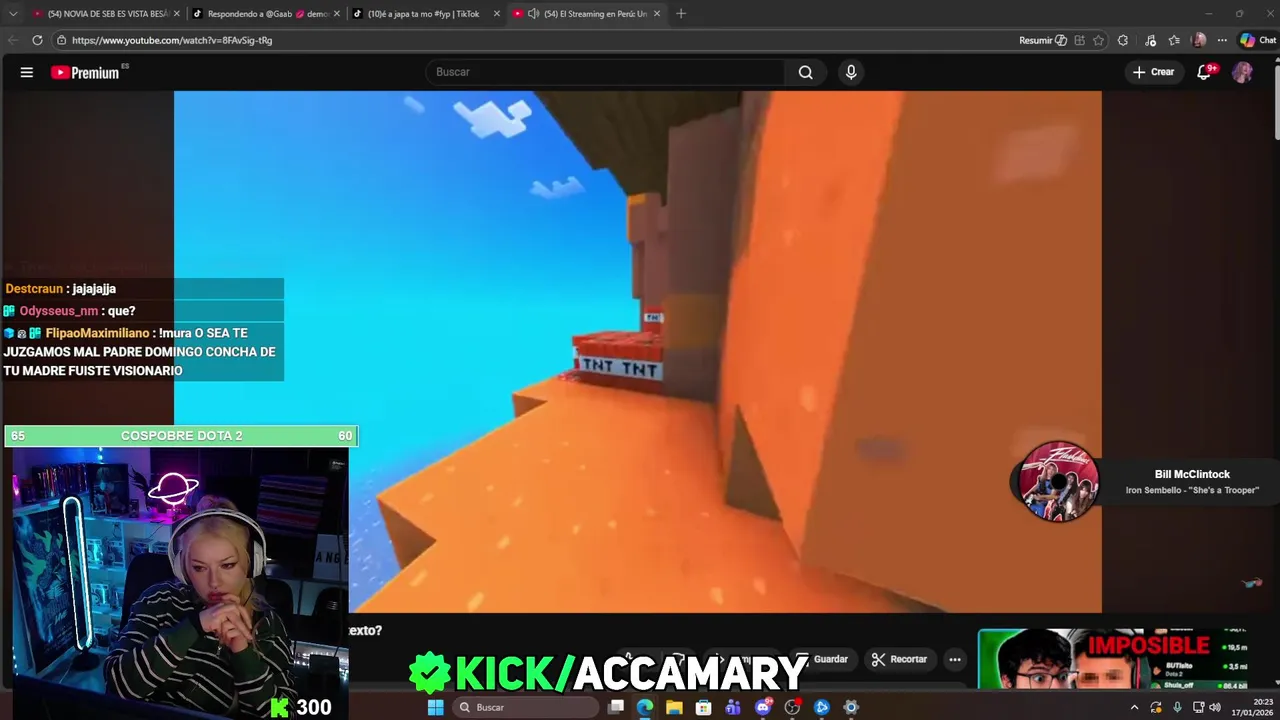Click Odysseus_nm chat username
The height and width of the screenshot is (720, 1280).
58,311
